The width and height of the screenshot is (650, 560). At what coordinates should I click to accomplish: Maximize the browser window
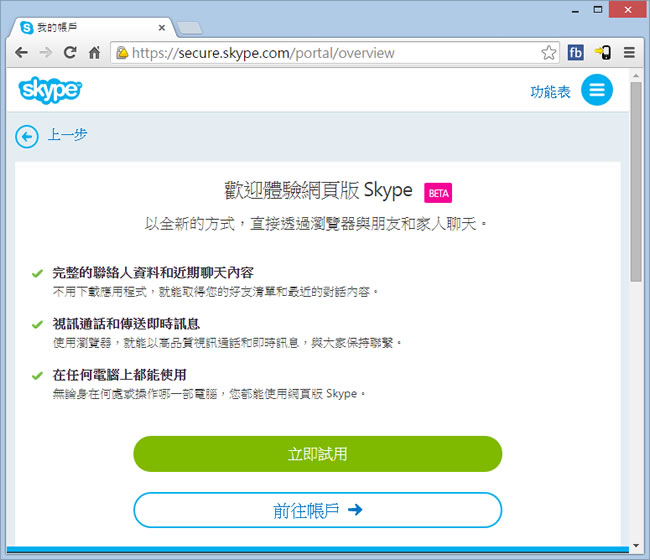click(597, 9)
